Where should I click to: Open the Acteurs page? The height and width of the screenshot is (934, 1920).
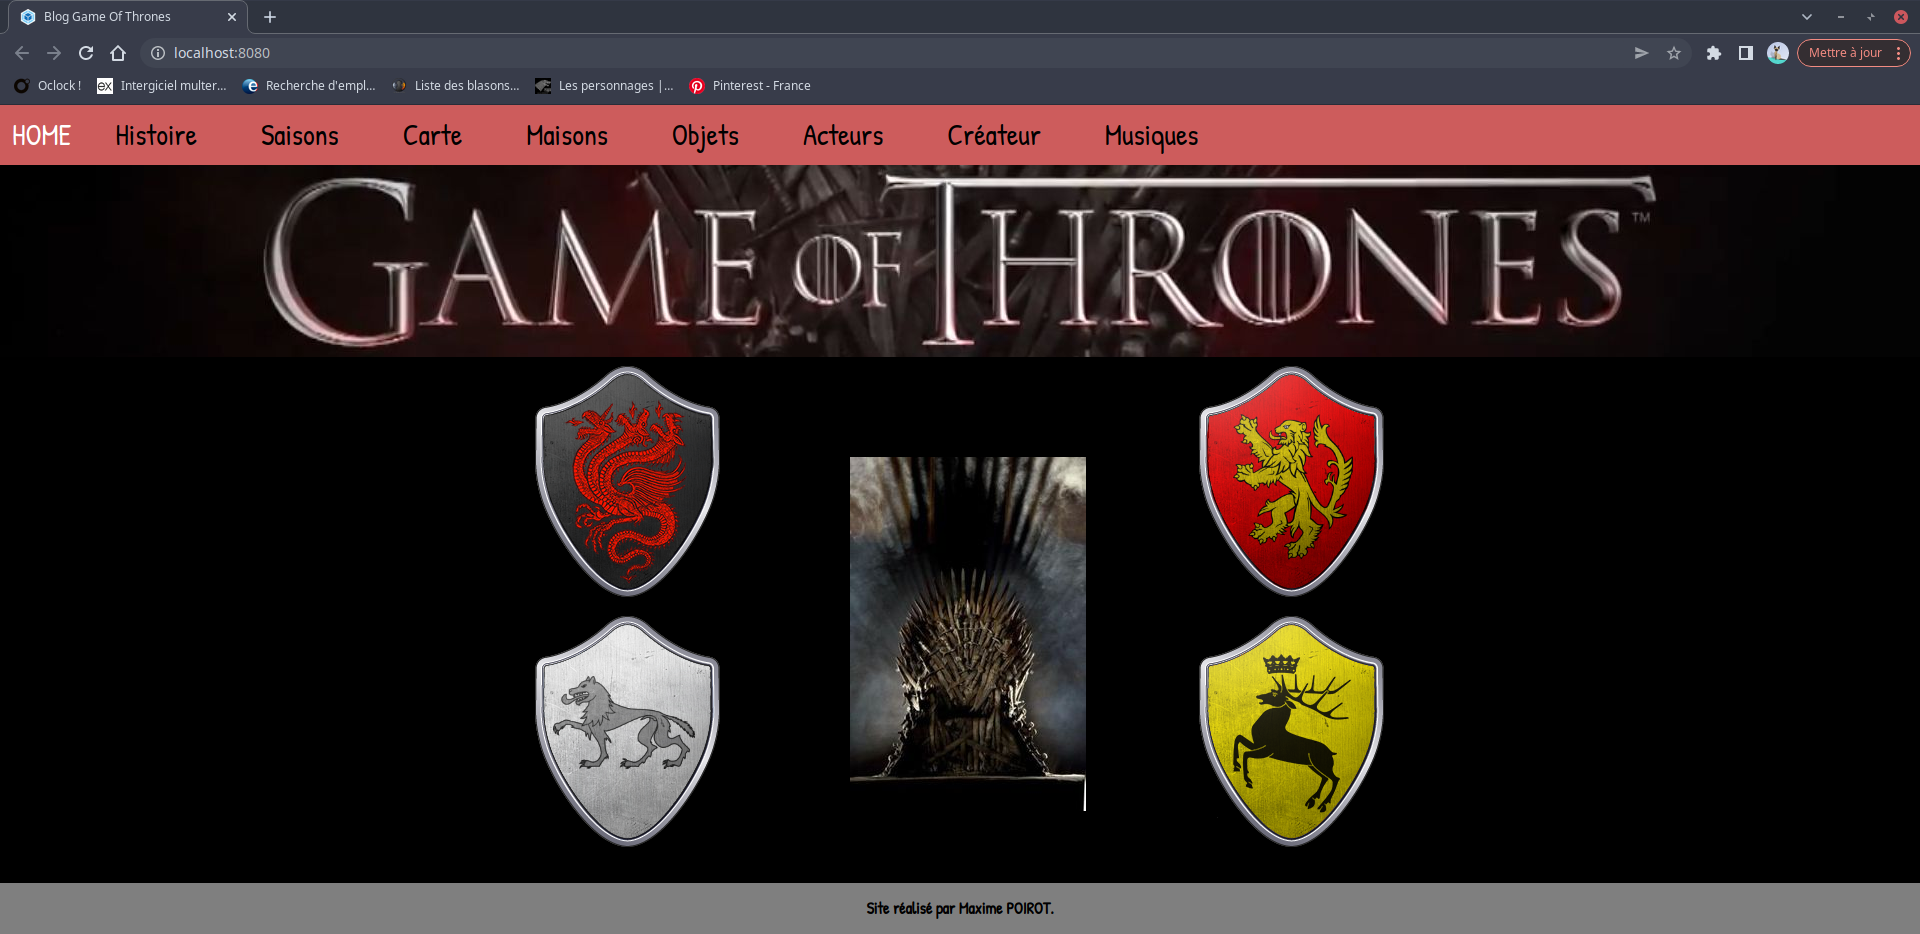pyautogui.click(x=842, y=135)
